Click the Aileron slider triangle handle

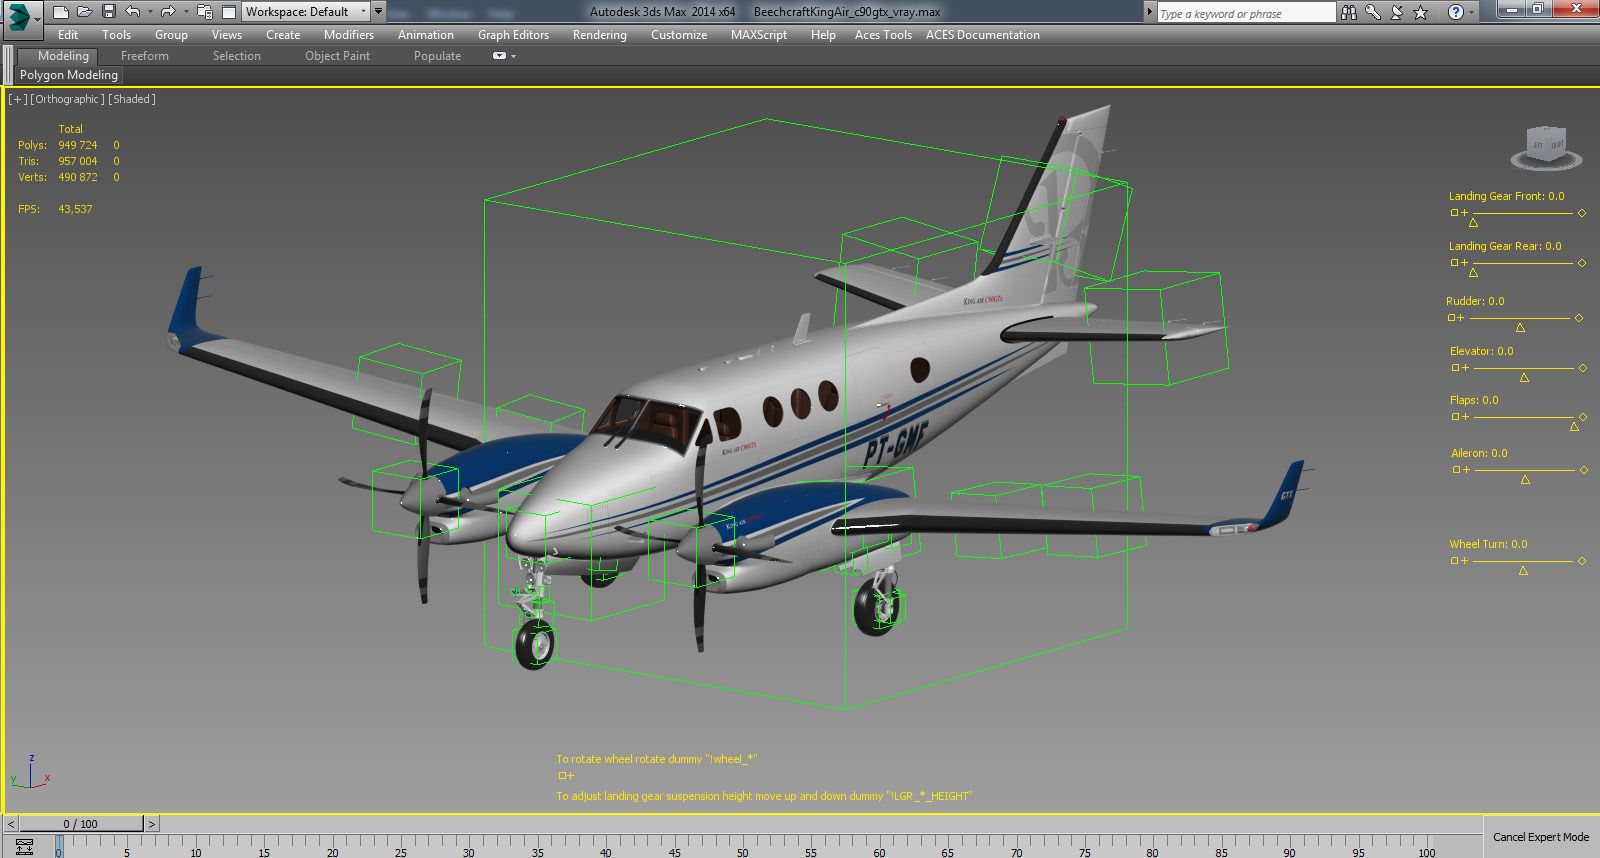click(1525, 479)
